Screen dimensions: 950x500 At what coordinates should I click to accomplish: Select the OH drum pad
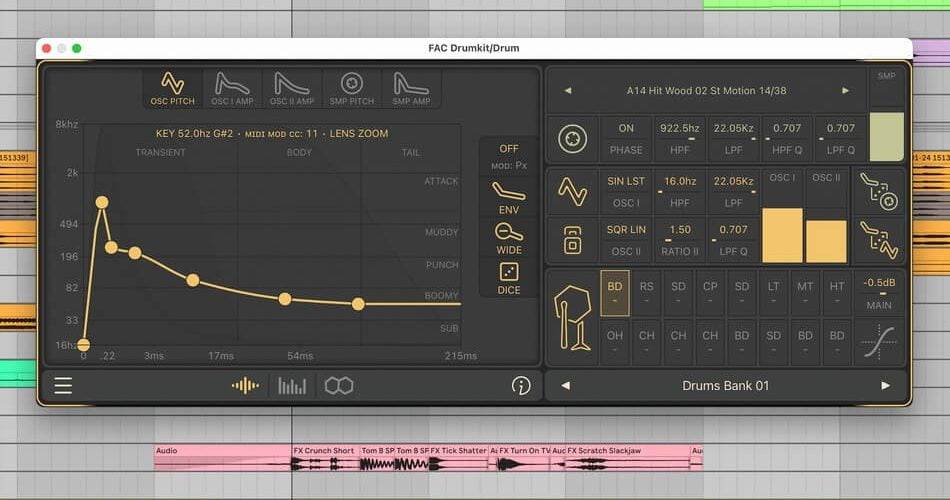click(x=615, y=342)
